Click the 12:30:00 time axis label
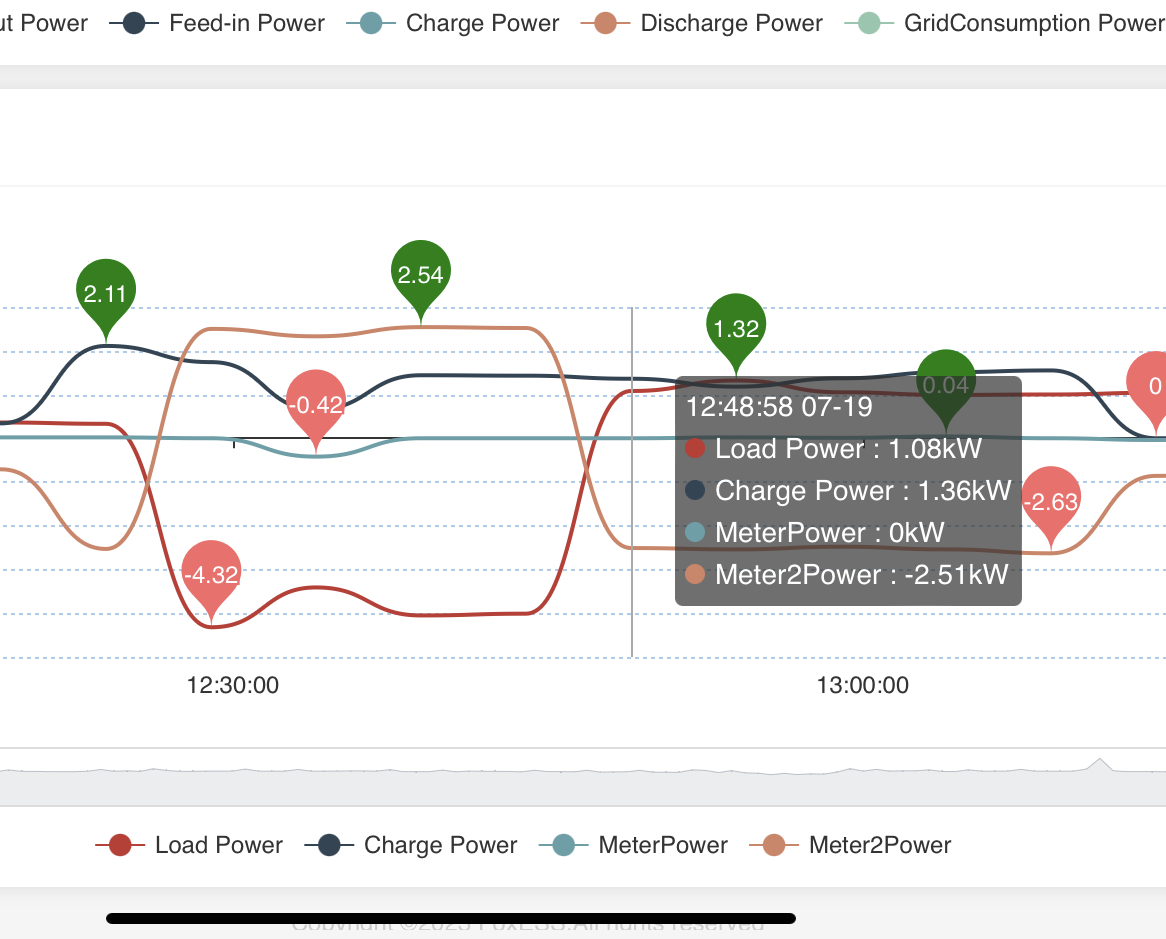This screenshot has height=939, width=1166. (x=233, y=685)
